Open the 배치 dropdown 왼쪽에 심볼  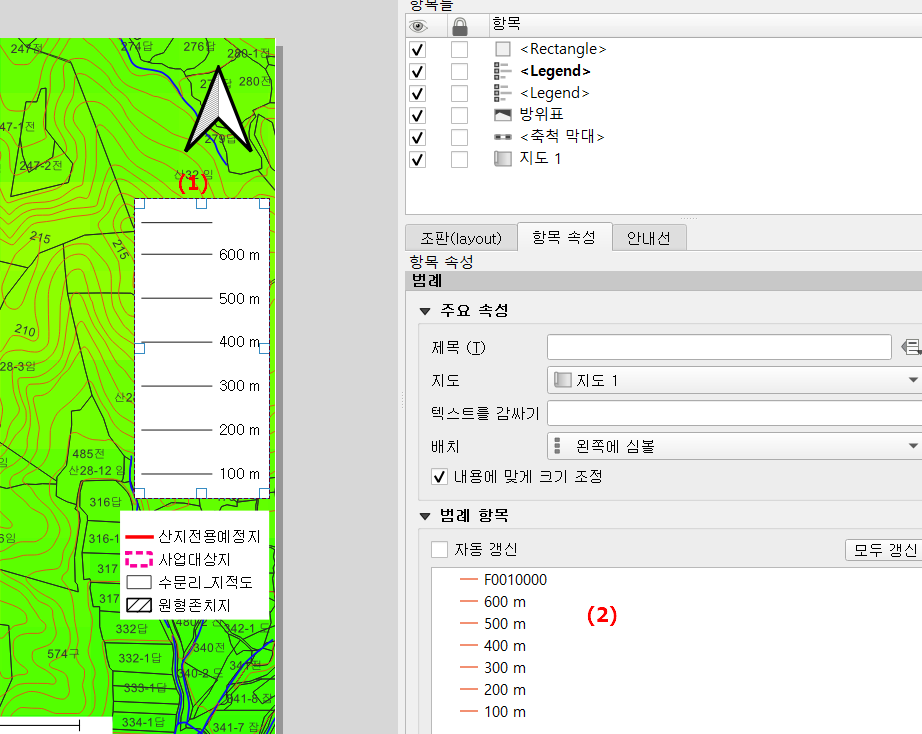coord(734,446)
